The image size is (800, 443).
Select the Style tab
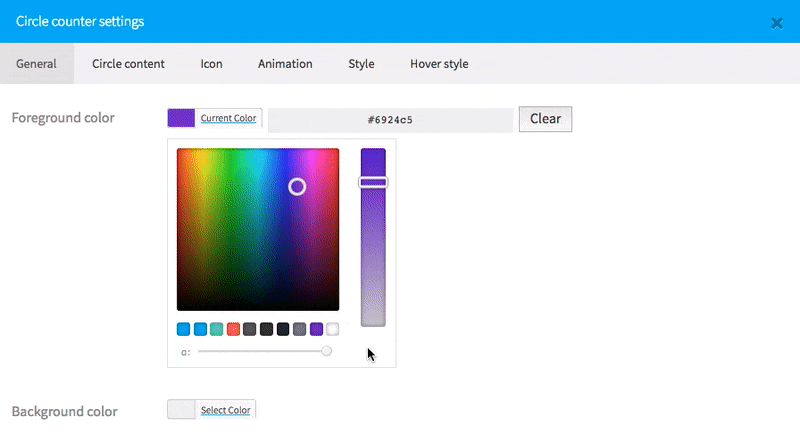tap(361, 64)
